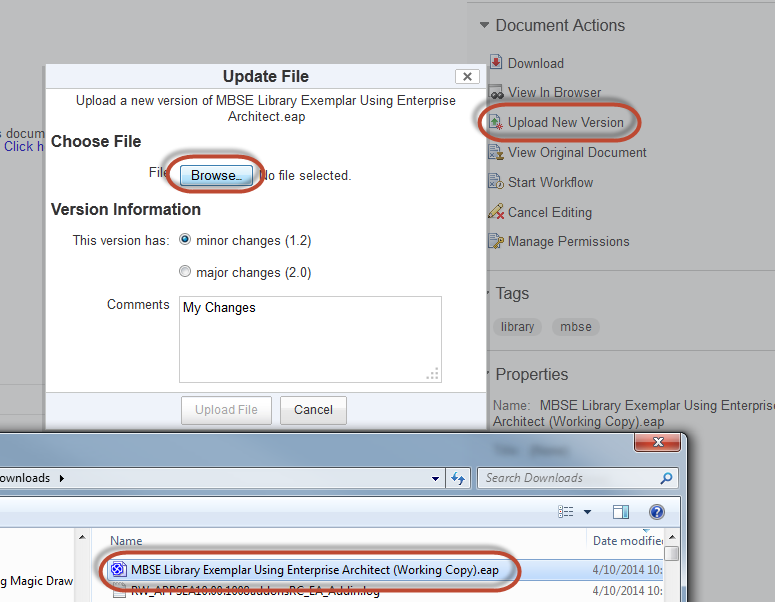The width and height of the screenshot is (775, 602).
Task: Click the Download document action icon
Action: [x=496, y=62]
